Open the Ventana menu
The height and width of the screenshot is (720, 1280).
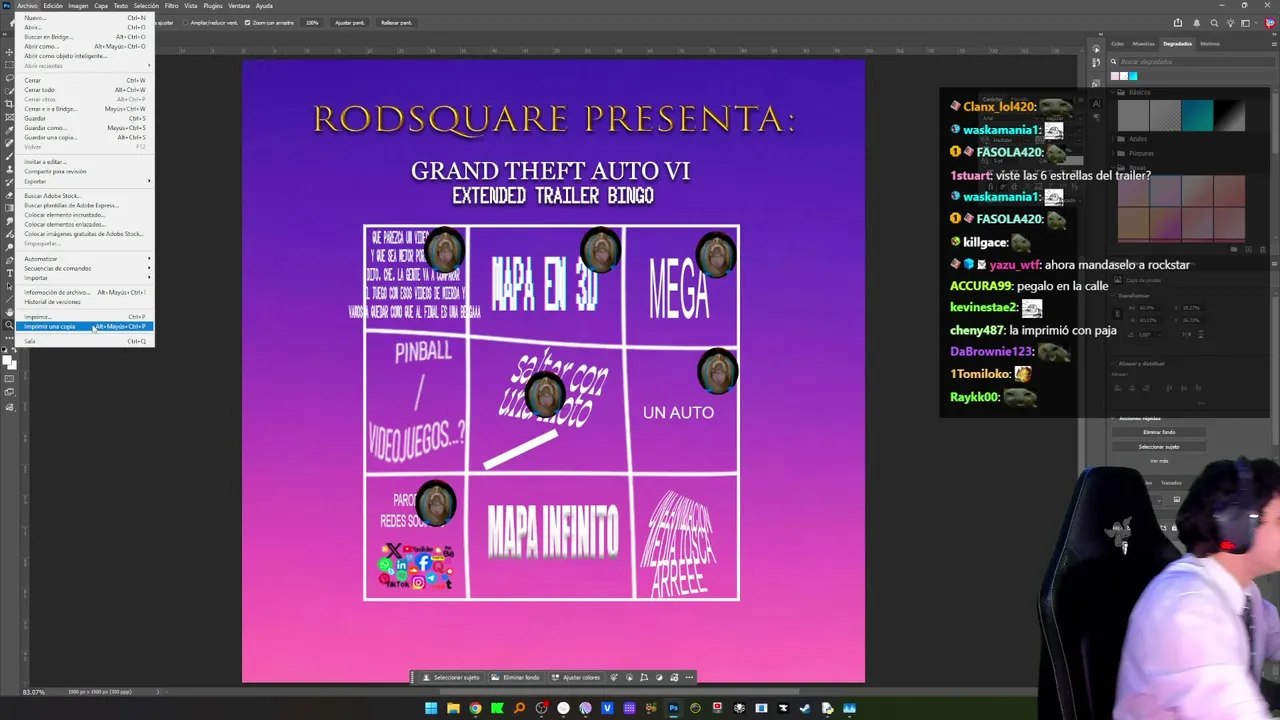(x=239, y=6)
